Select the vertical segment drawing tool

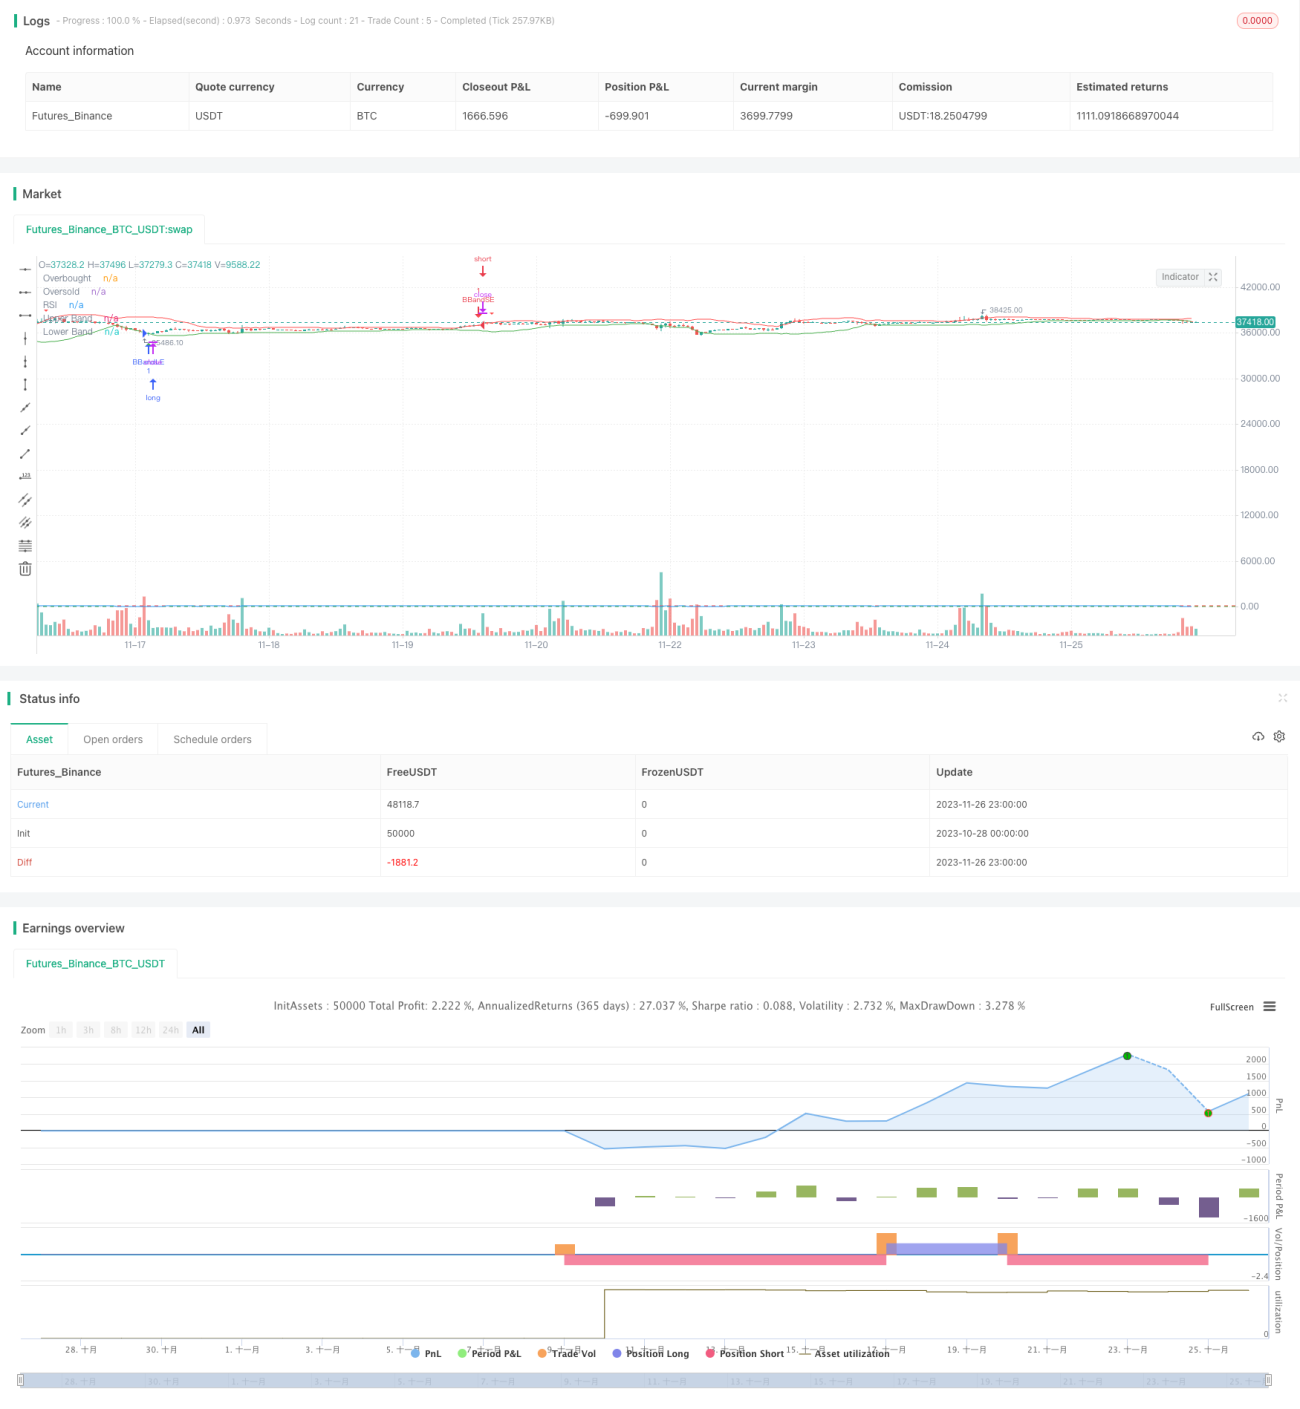click(25, 384)
